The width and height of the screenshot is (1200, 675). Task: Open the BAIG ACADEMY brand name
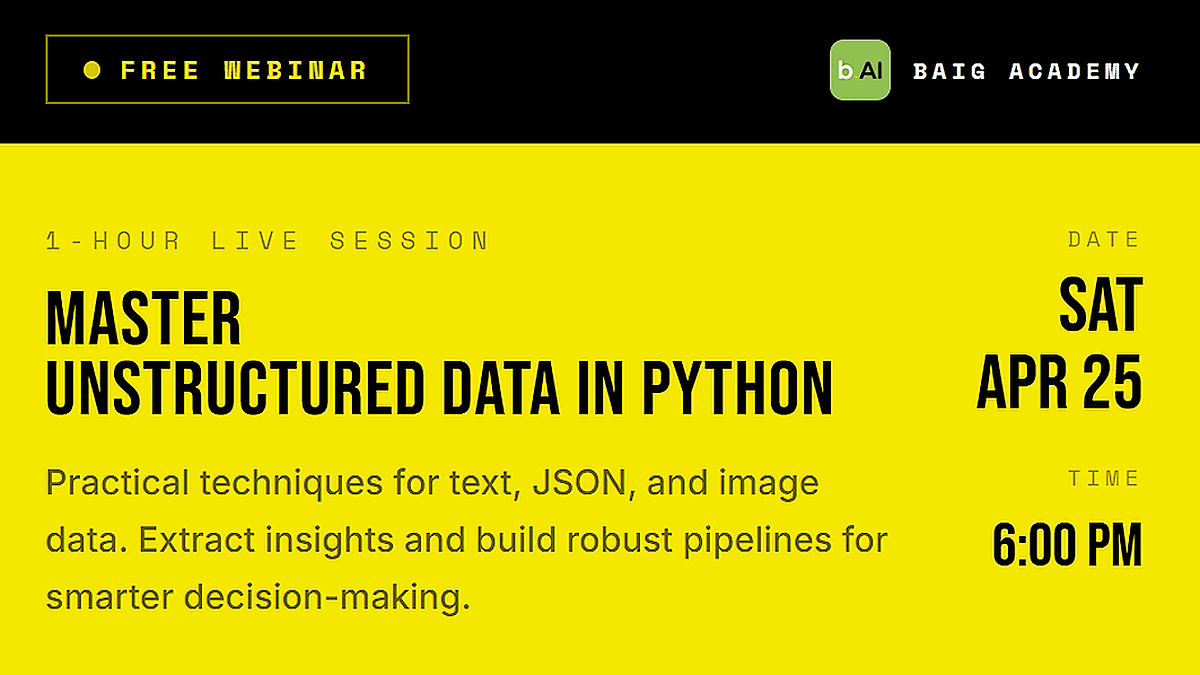[x=1026, y=71]
